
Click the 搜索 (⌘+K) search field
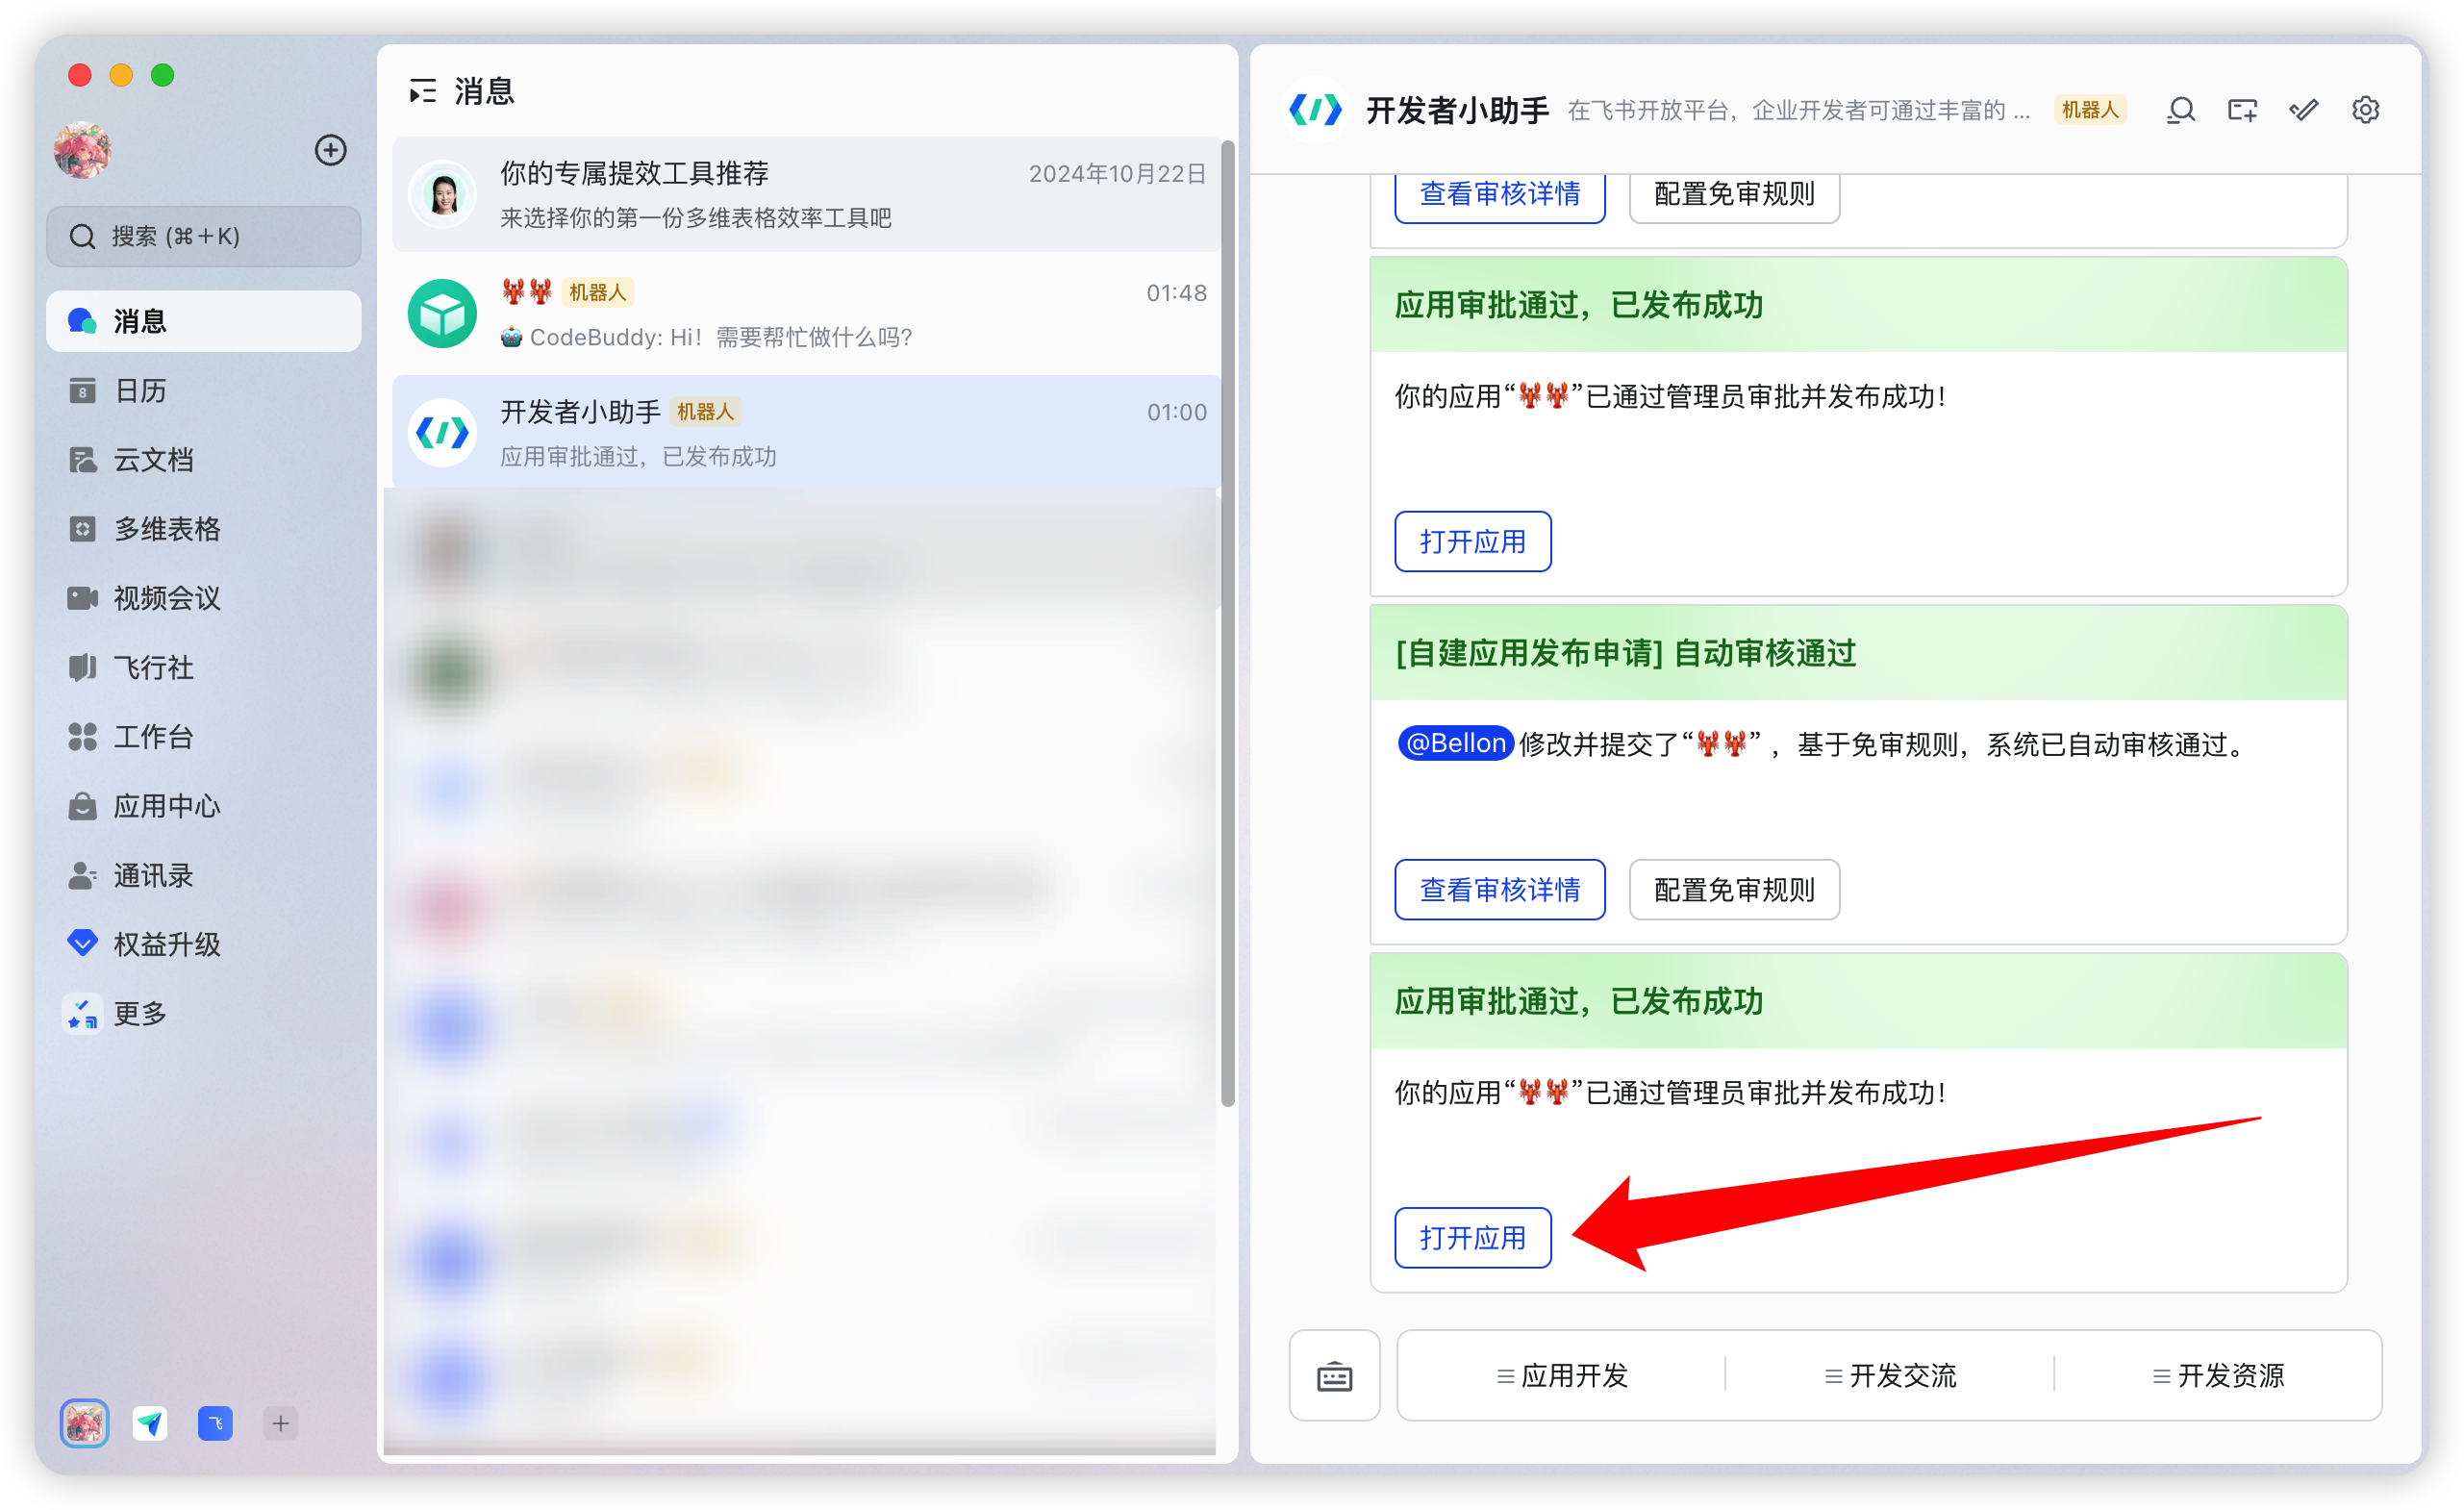point(203,236)
